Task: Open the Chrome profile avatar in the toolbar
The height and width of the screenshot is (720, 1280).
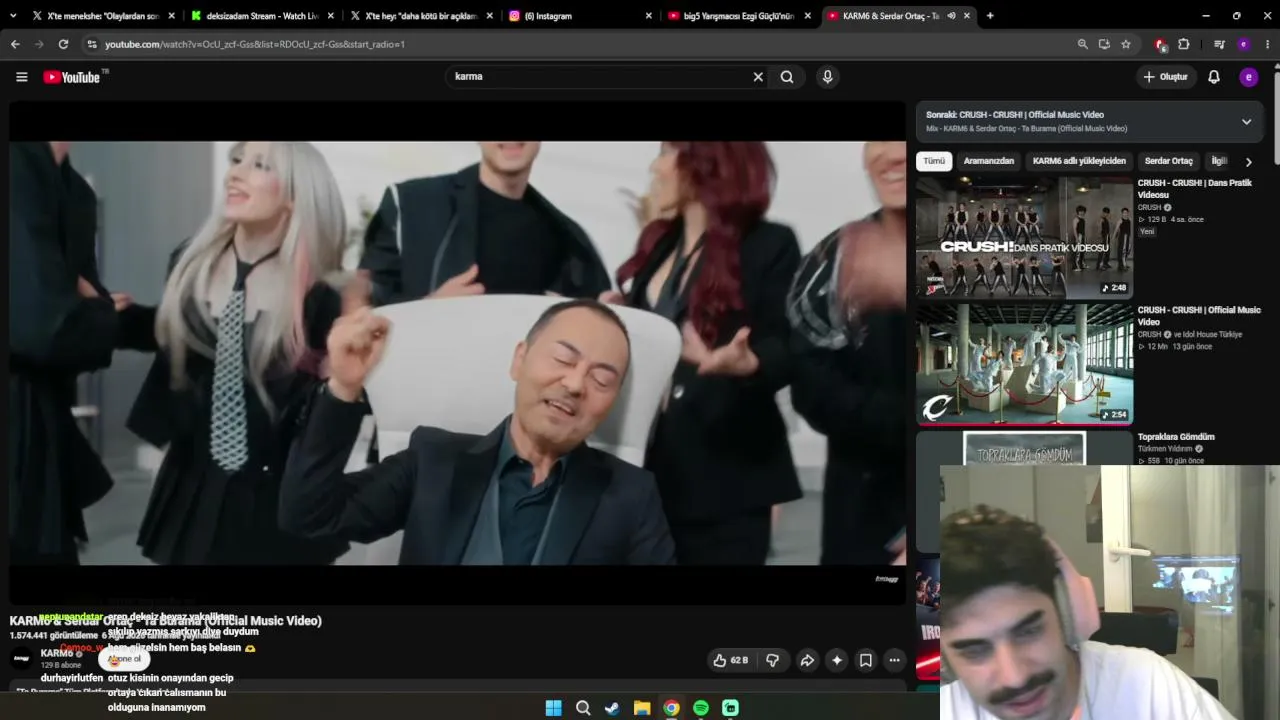Action: (x=1244, y=44)
